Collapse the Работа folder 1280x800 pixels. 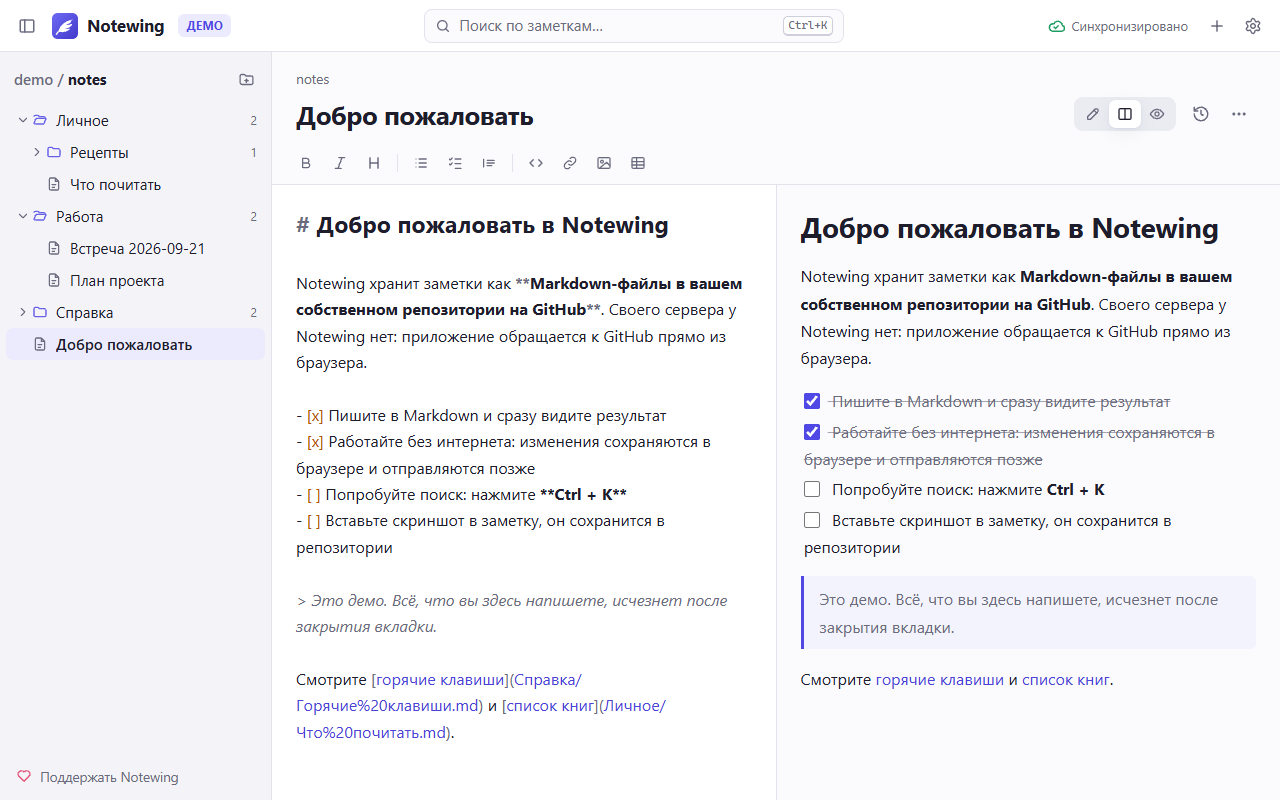tap(23, 217)
